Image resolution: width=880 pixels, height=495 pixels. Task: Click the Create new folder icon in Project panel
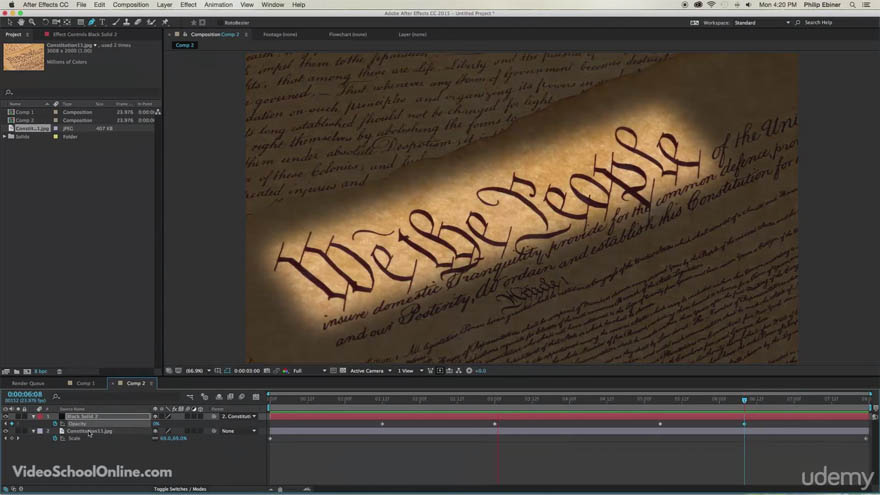[x=16, y=372]
